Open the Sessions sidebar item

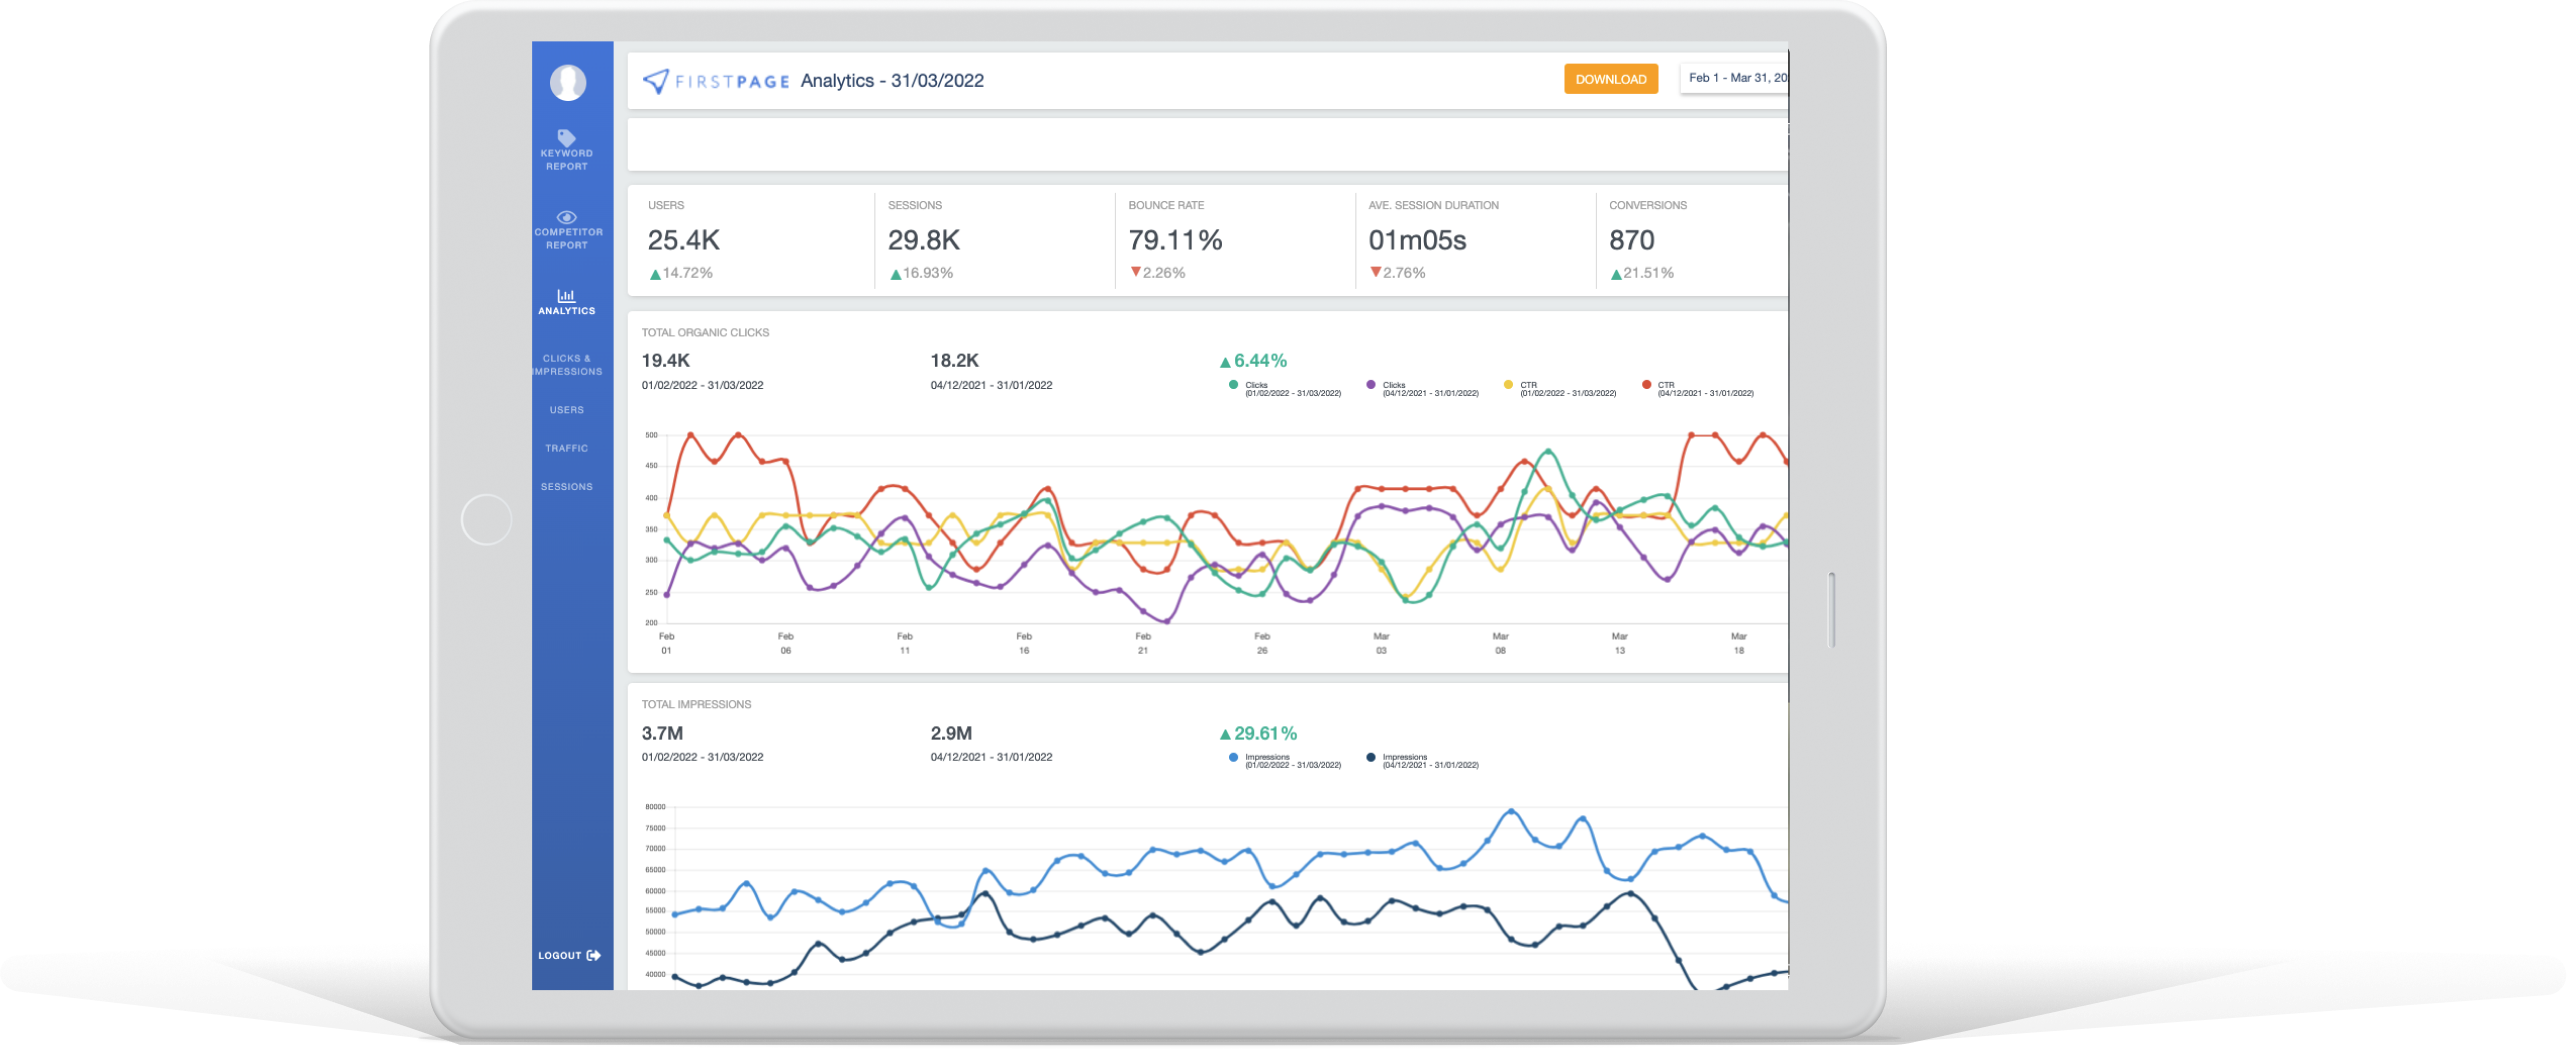pos(567,487)
